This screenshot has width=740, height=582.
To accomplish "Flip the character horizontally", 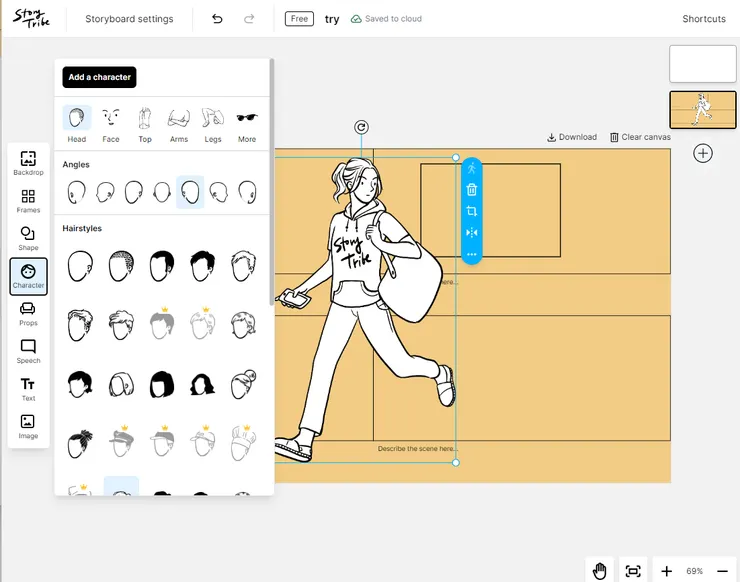I will [472, 233].
